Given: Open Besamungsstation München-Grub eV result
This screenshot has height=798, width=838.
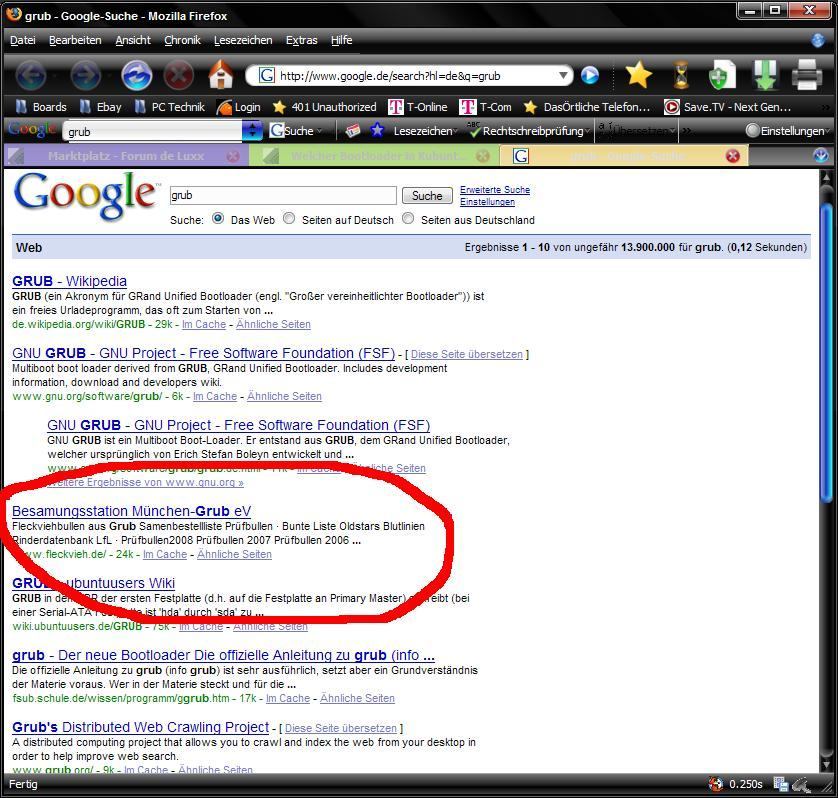Looking at the screenshot, I should coord(131,511).
